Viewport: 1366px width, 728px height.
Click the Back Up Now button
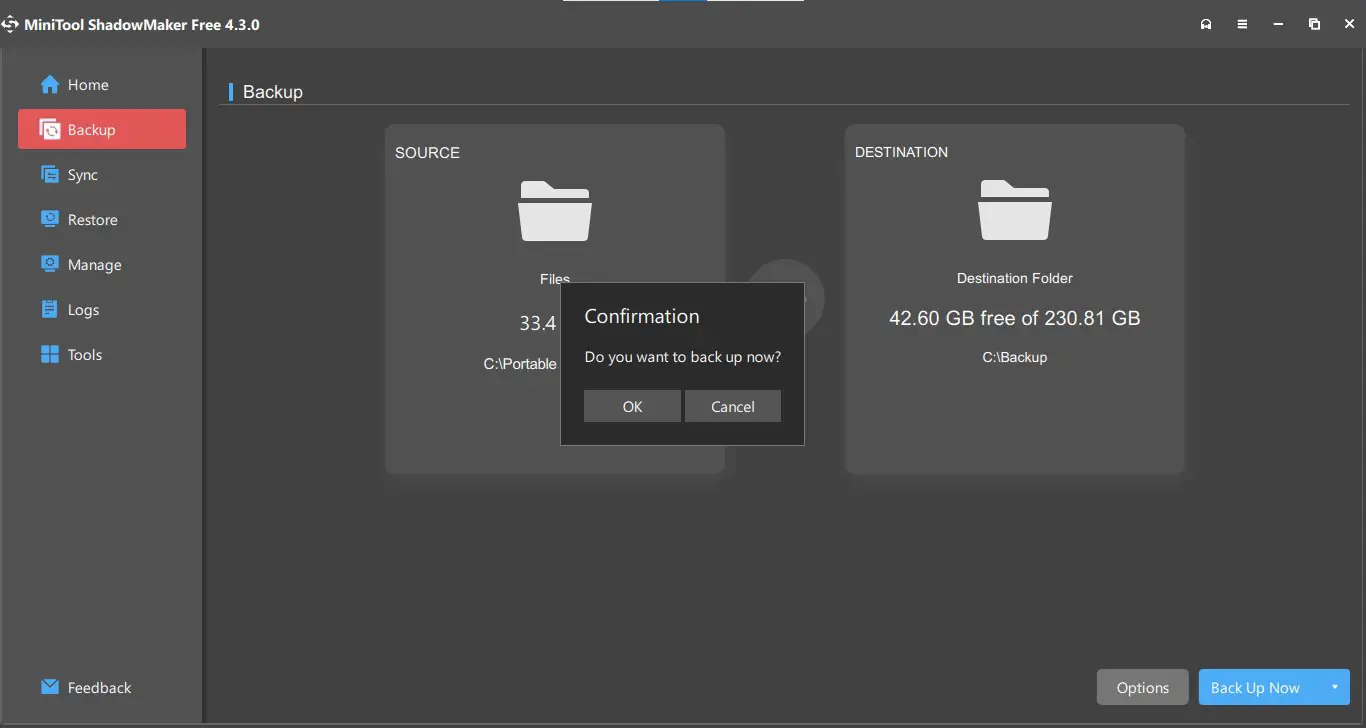pos(1255,688)
